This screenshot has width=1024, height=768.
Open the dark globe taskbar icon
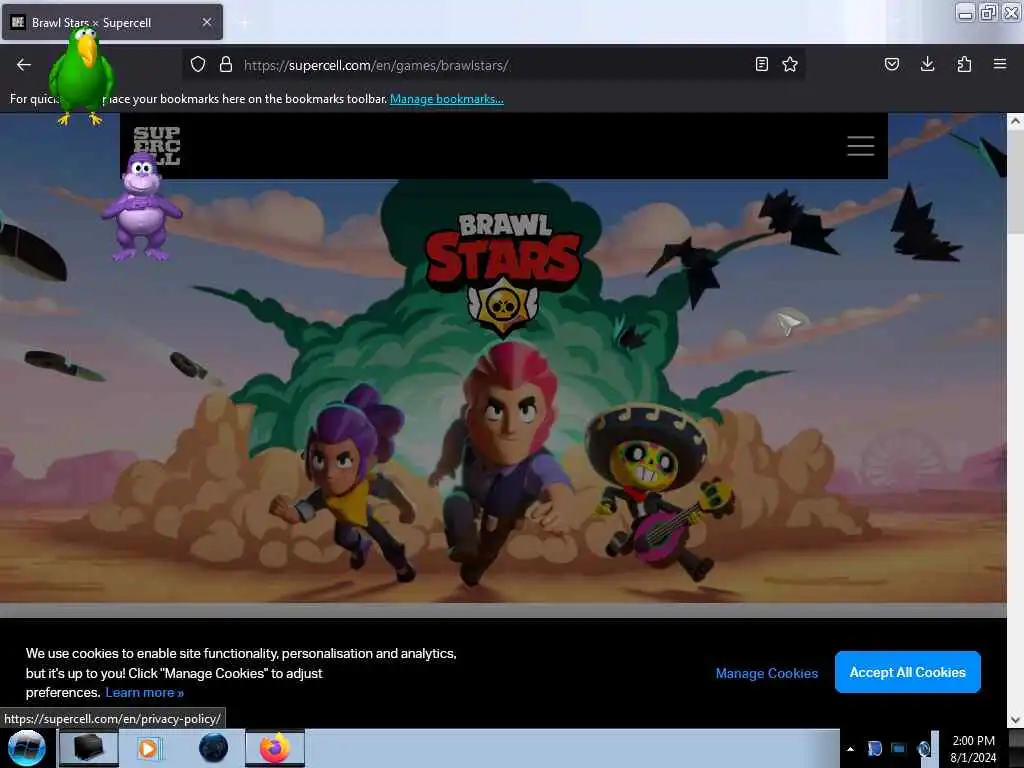(214, 748)
